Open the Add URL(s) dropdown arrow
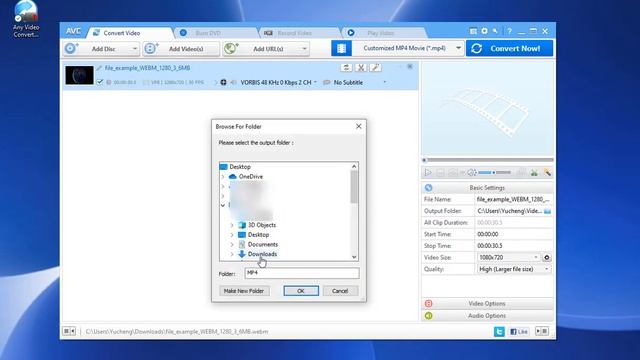This screenshot has width=640, height=360. point(304,49)
